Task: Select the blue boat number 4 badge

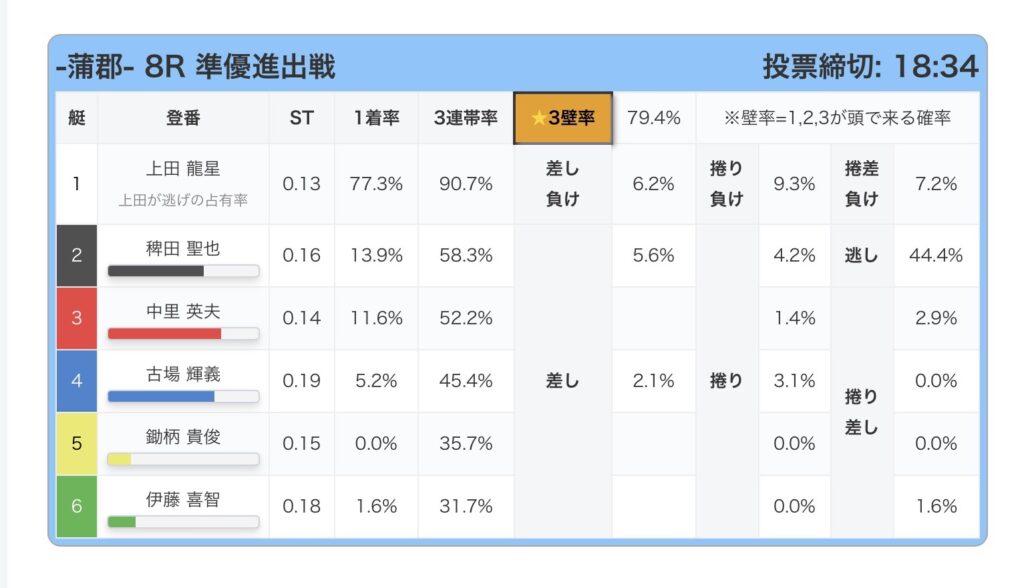Action: (x=77, y=381)
